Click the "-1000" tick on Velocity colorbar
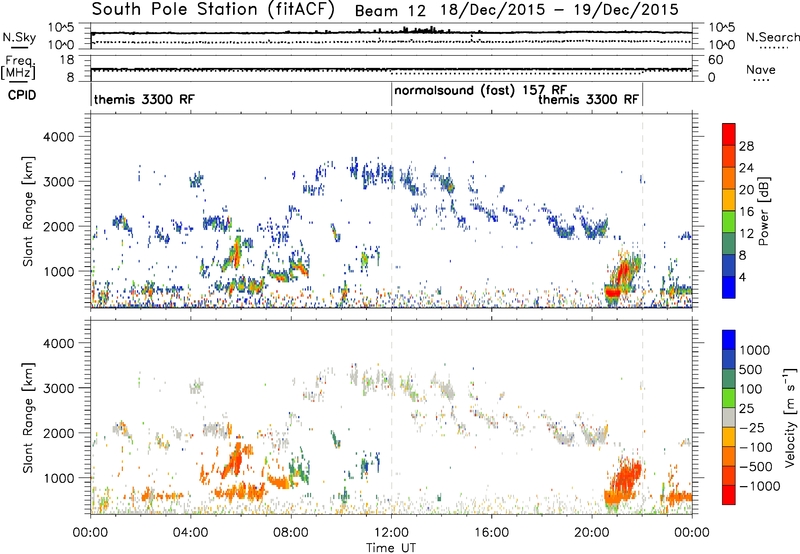The image size is (800, 554). [x=760, y=486]
